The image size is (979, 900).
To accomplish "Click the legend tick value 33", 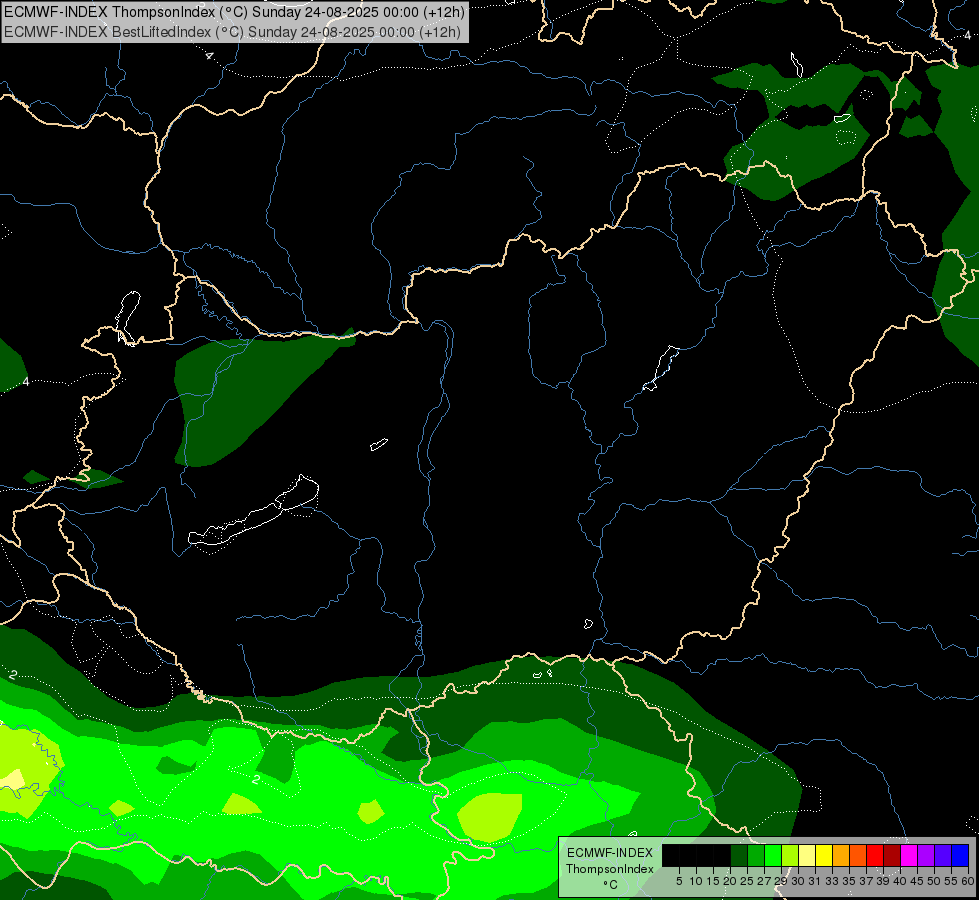I will [832, 881].
